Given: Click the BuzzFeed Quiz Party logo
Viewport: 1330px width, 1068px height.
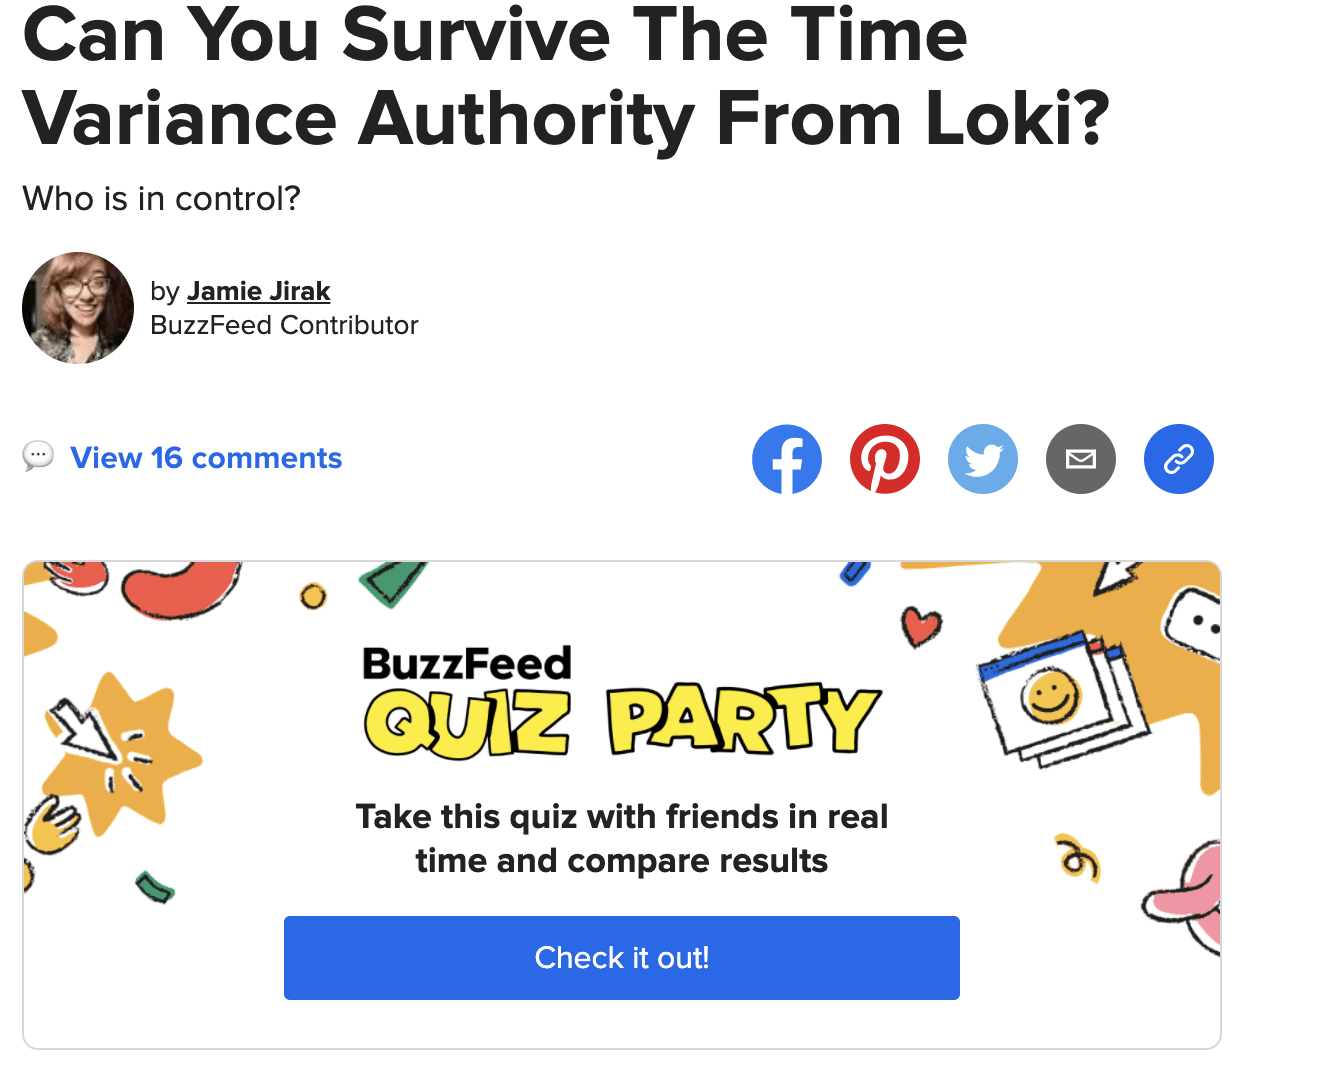Looking at the screenshot, I should [620, 695].
